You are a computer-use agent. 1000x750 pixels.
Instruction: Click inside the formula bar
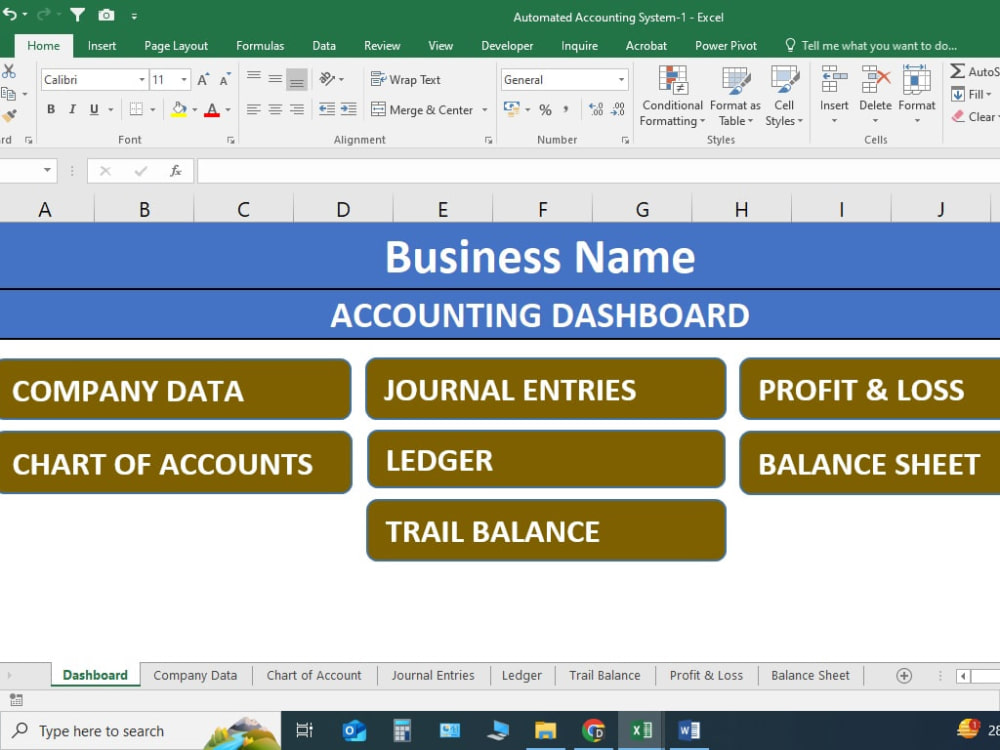click(598, 171)
